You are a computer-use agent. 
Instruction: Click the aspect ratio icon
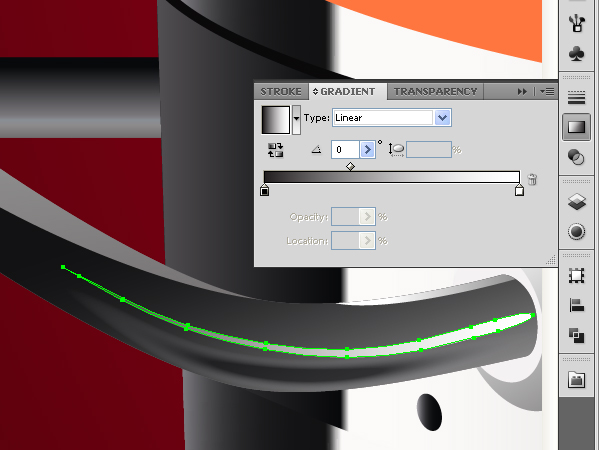(x=396, y=149)
